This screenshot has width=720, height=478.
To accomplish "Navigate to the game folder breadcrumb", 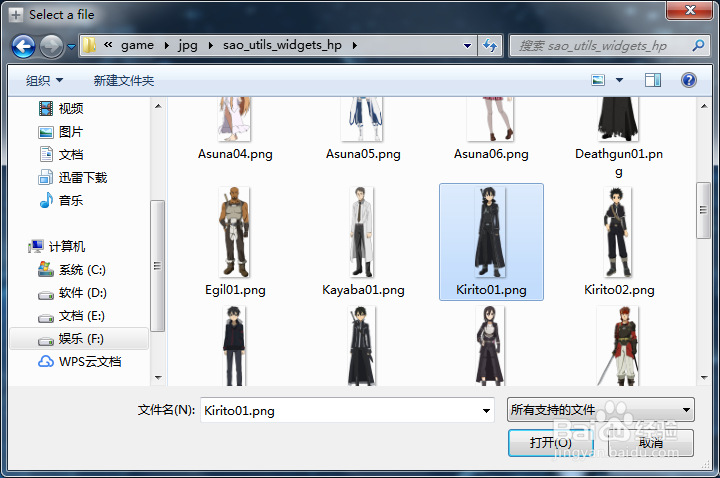I will [x=137, y=45].
